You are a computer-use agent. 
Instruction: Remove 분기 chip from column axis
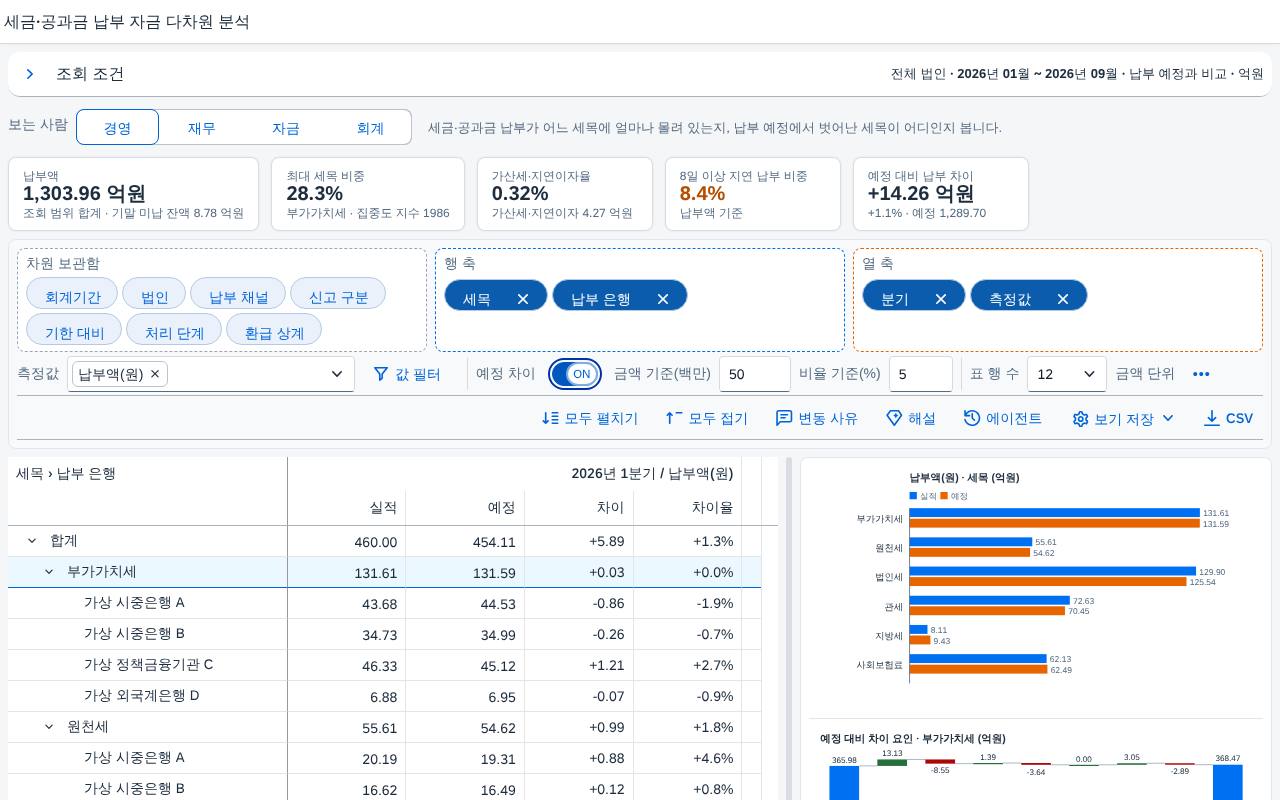[941, 299]
